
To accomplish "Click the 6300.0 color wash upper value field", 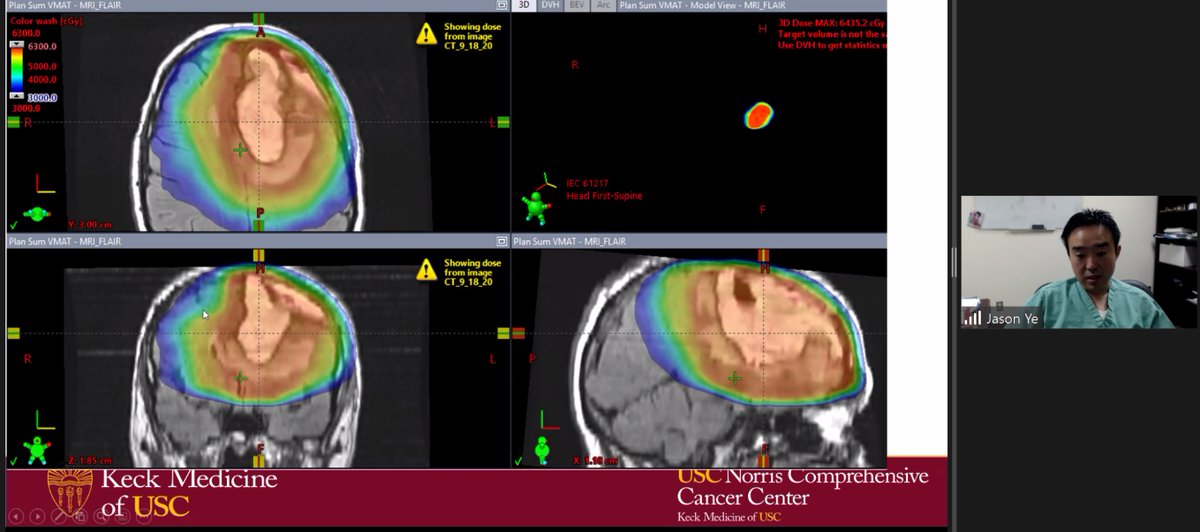I will [x=42, y=46].
